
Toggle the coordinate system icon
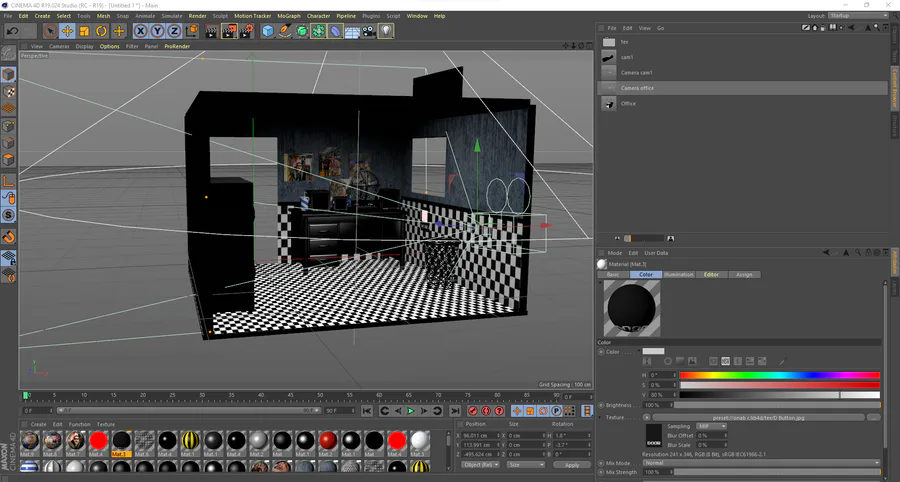[x=192, y=31]
